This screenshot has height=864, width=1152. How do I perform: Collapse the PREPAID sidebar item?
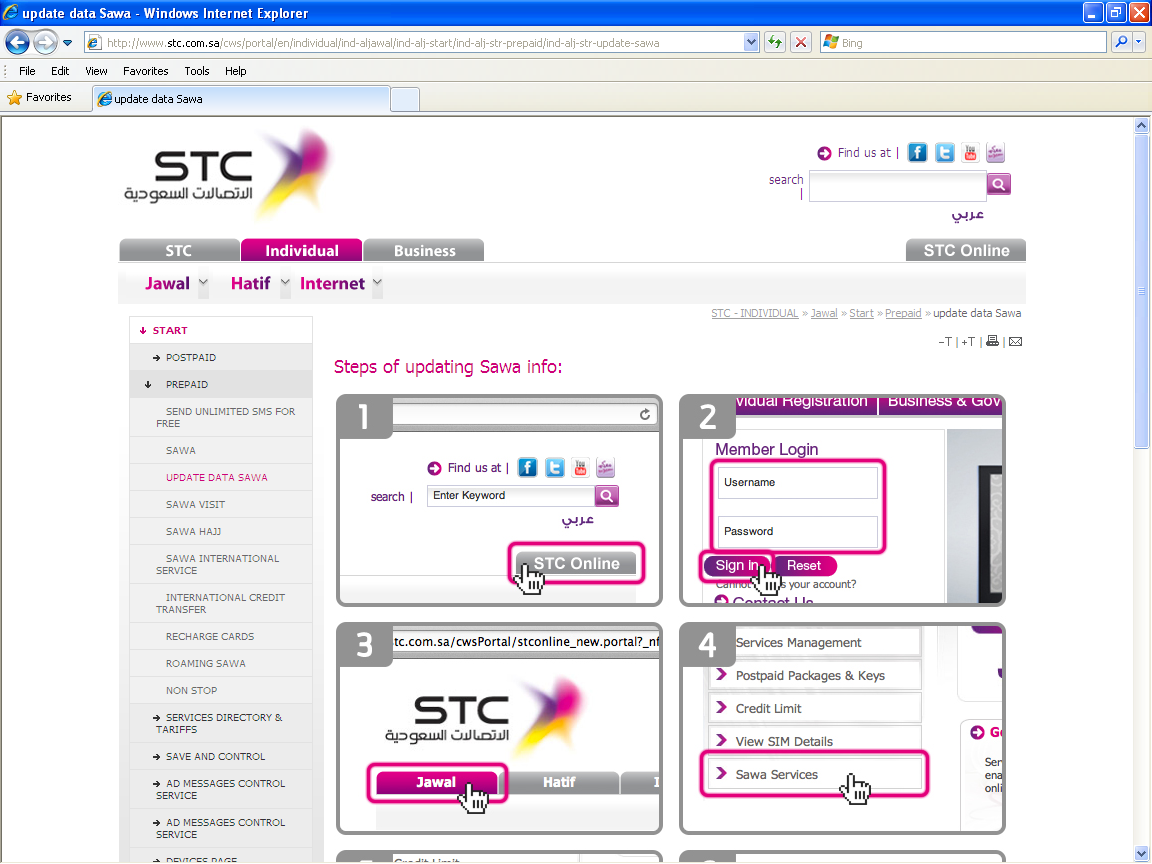[x=220, y=384]
